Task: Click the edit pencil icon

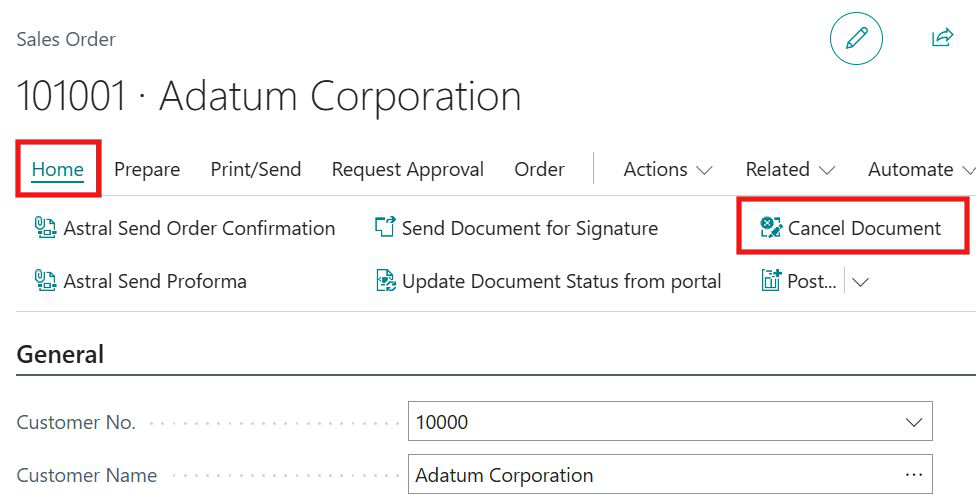Action: (x=856, y=39)
